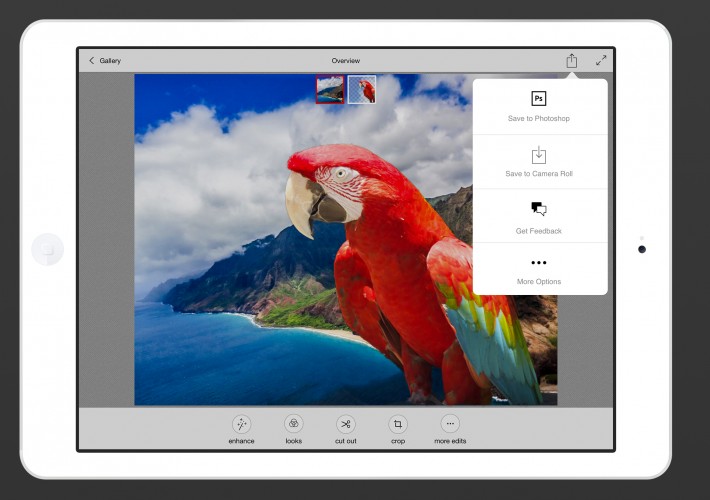Select the Get Feedback label
This screenshot has width=710, height=500.
[539, 231]
